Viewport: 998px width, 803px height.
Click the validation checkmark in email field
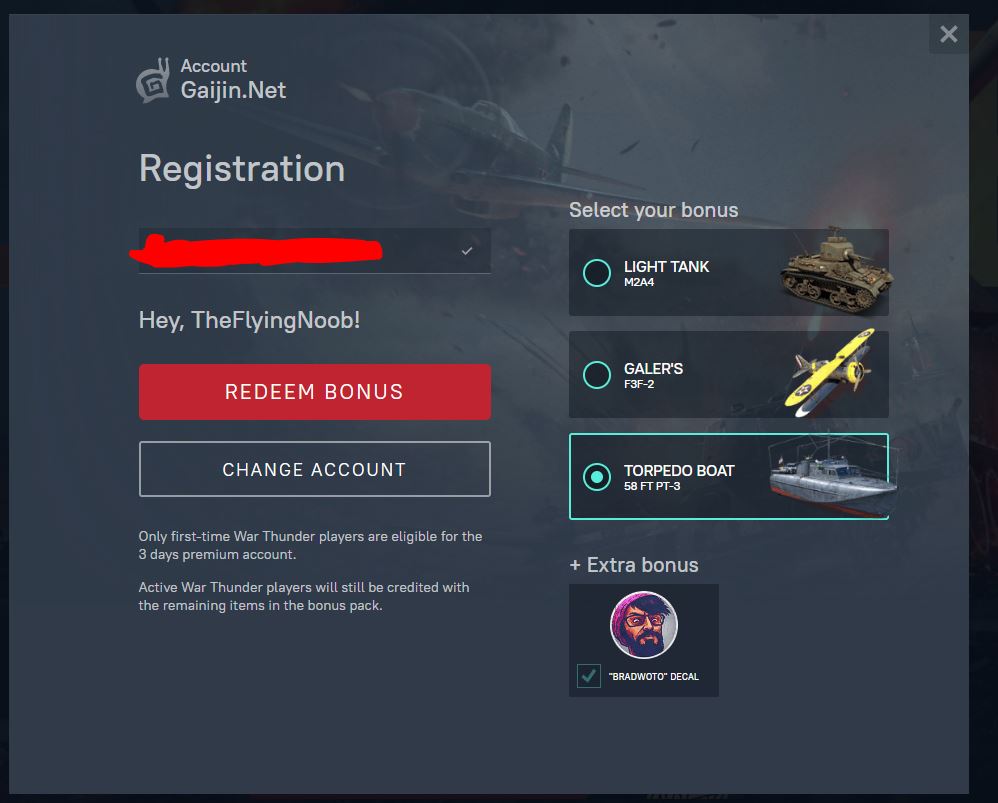(467, 251)
